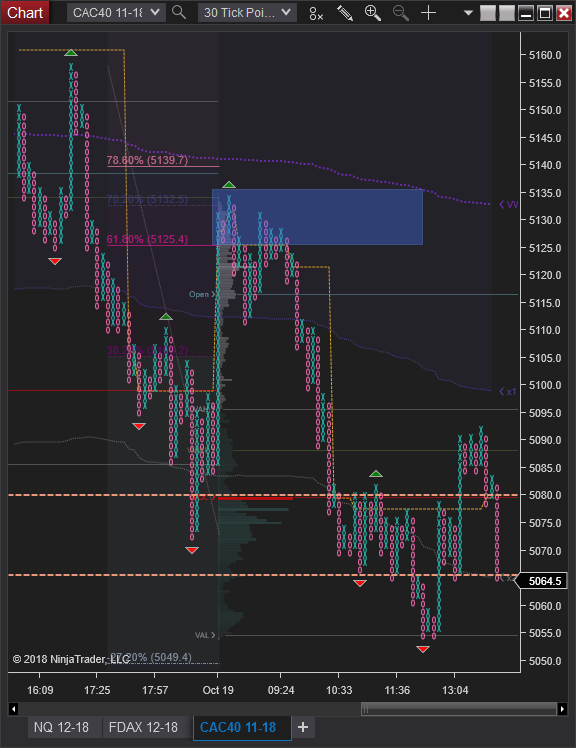Switch to the FDAX 12-18 tab

tap(143, 727)
